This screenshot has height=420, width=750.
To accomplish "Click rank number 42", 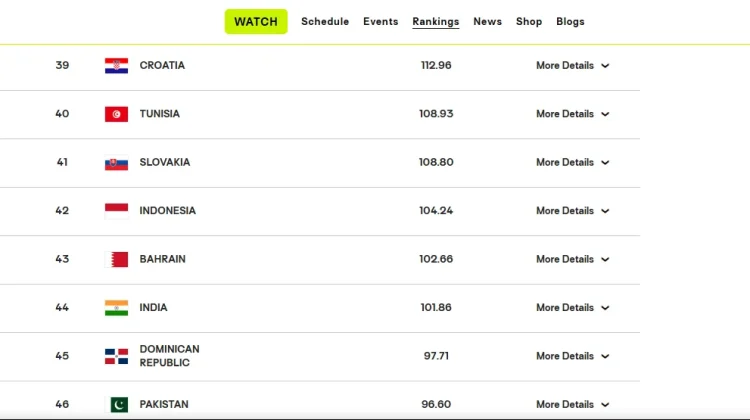I will coord(62,210).
